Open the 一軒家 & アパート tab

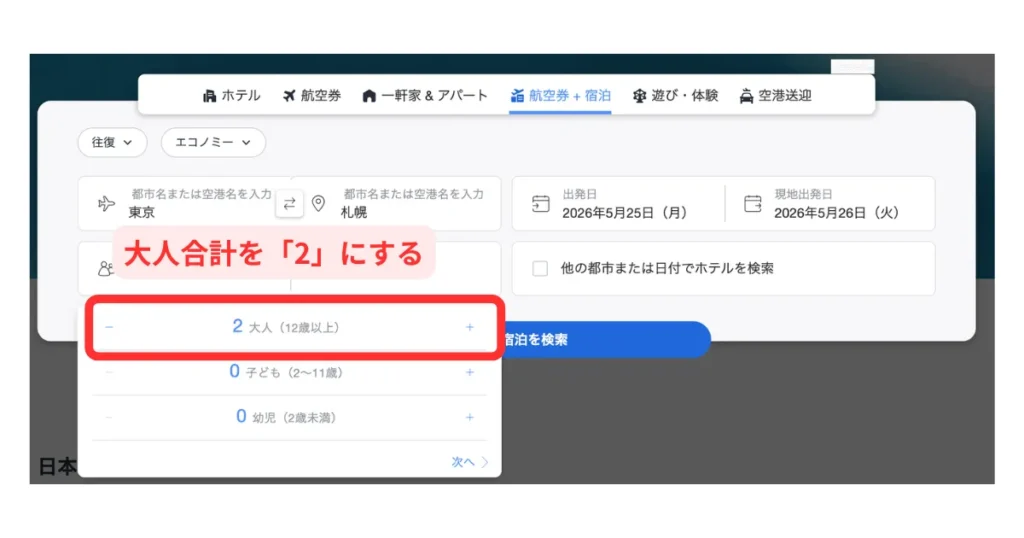(425, 96)
